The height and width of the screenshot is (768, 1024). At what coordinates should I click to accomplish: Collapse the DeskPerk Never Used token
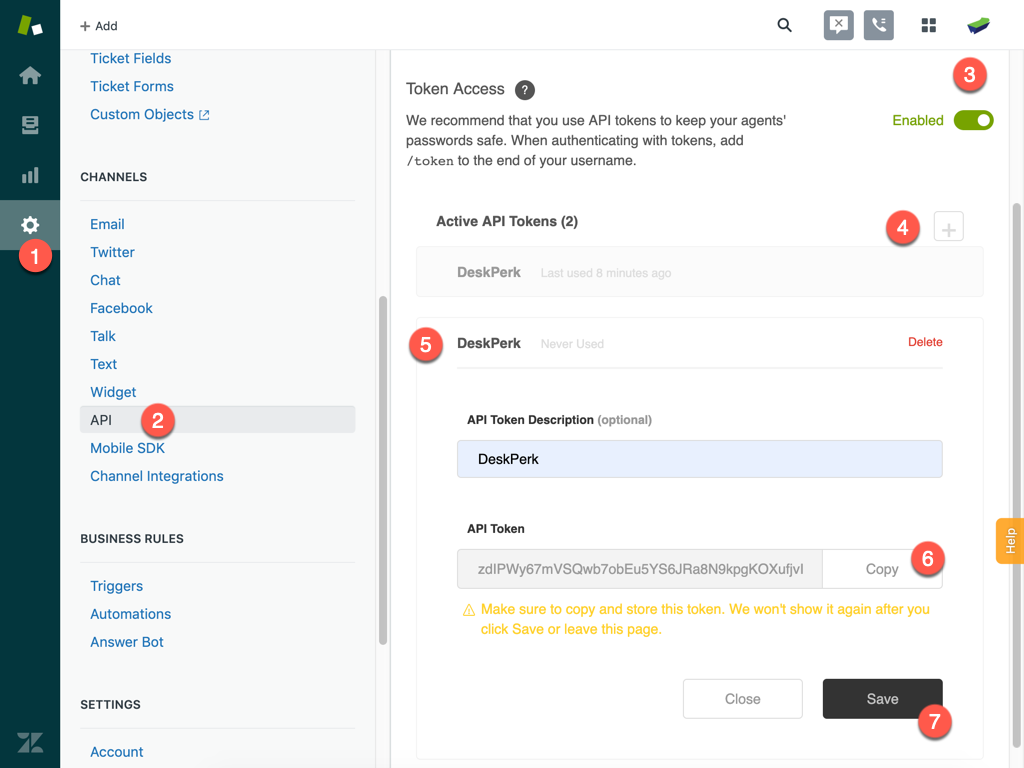point(489,343)
